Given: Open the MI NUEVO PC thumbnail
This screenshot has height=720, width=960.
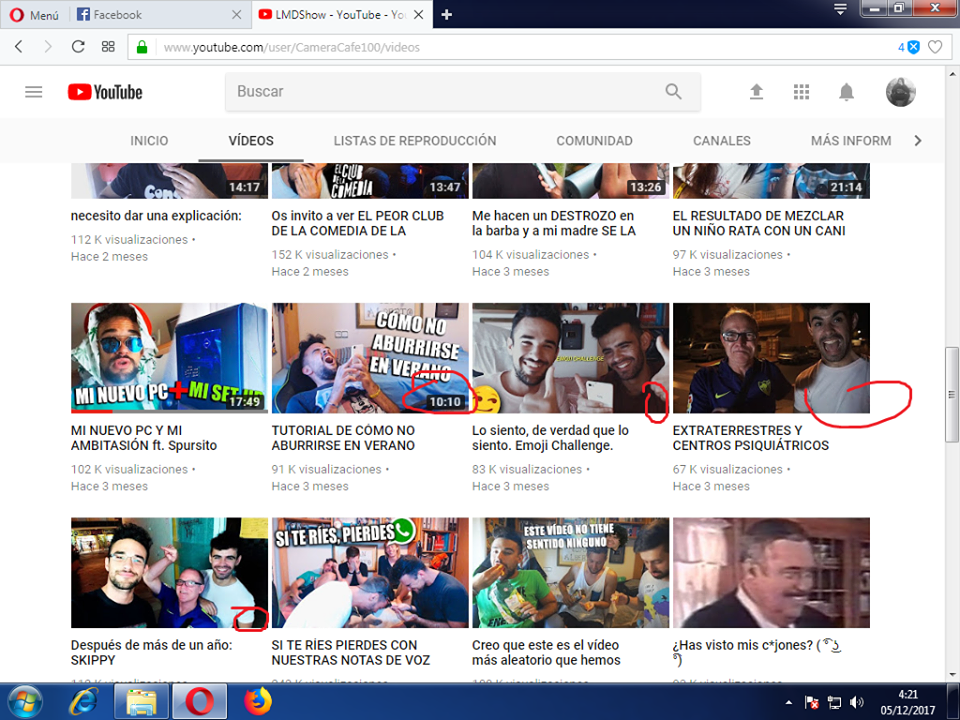Looking at the screenshot, I should [169, 358].
